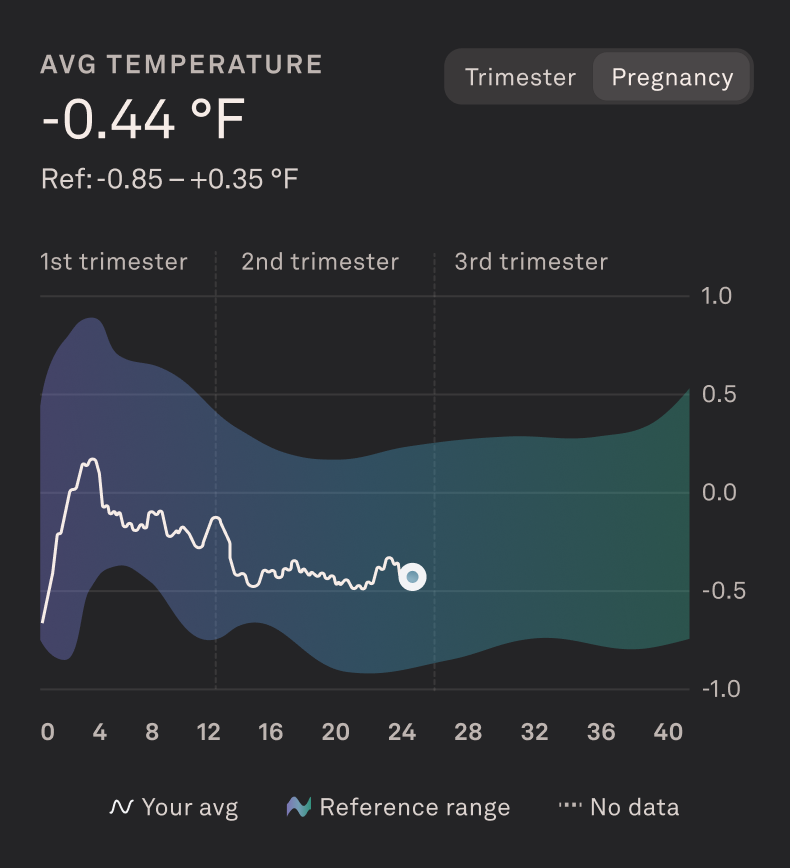Image resolution: width=790 pixels, height=868 pixels.
Task: Click week 24 on the x-axis
Action: click(402, 732)
